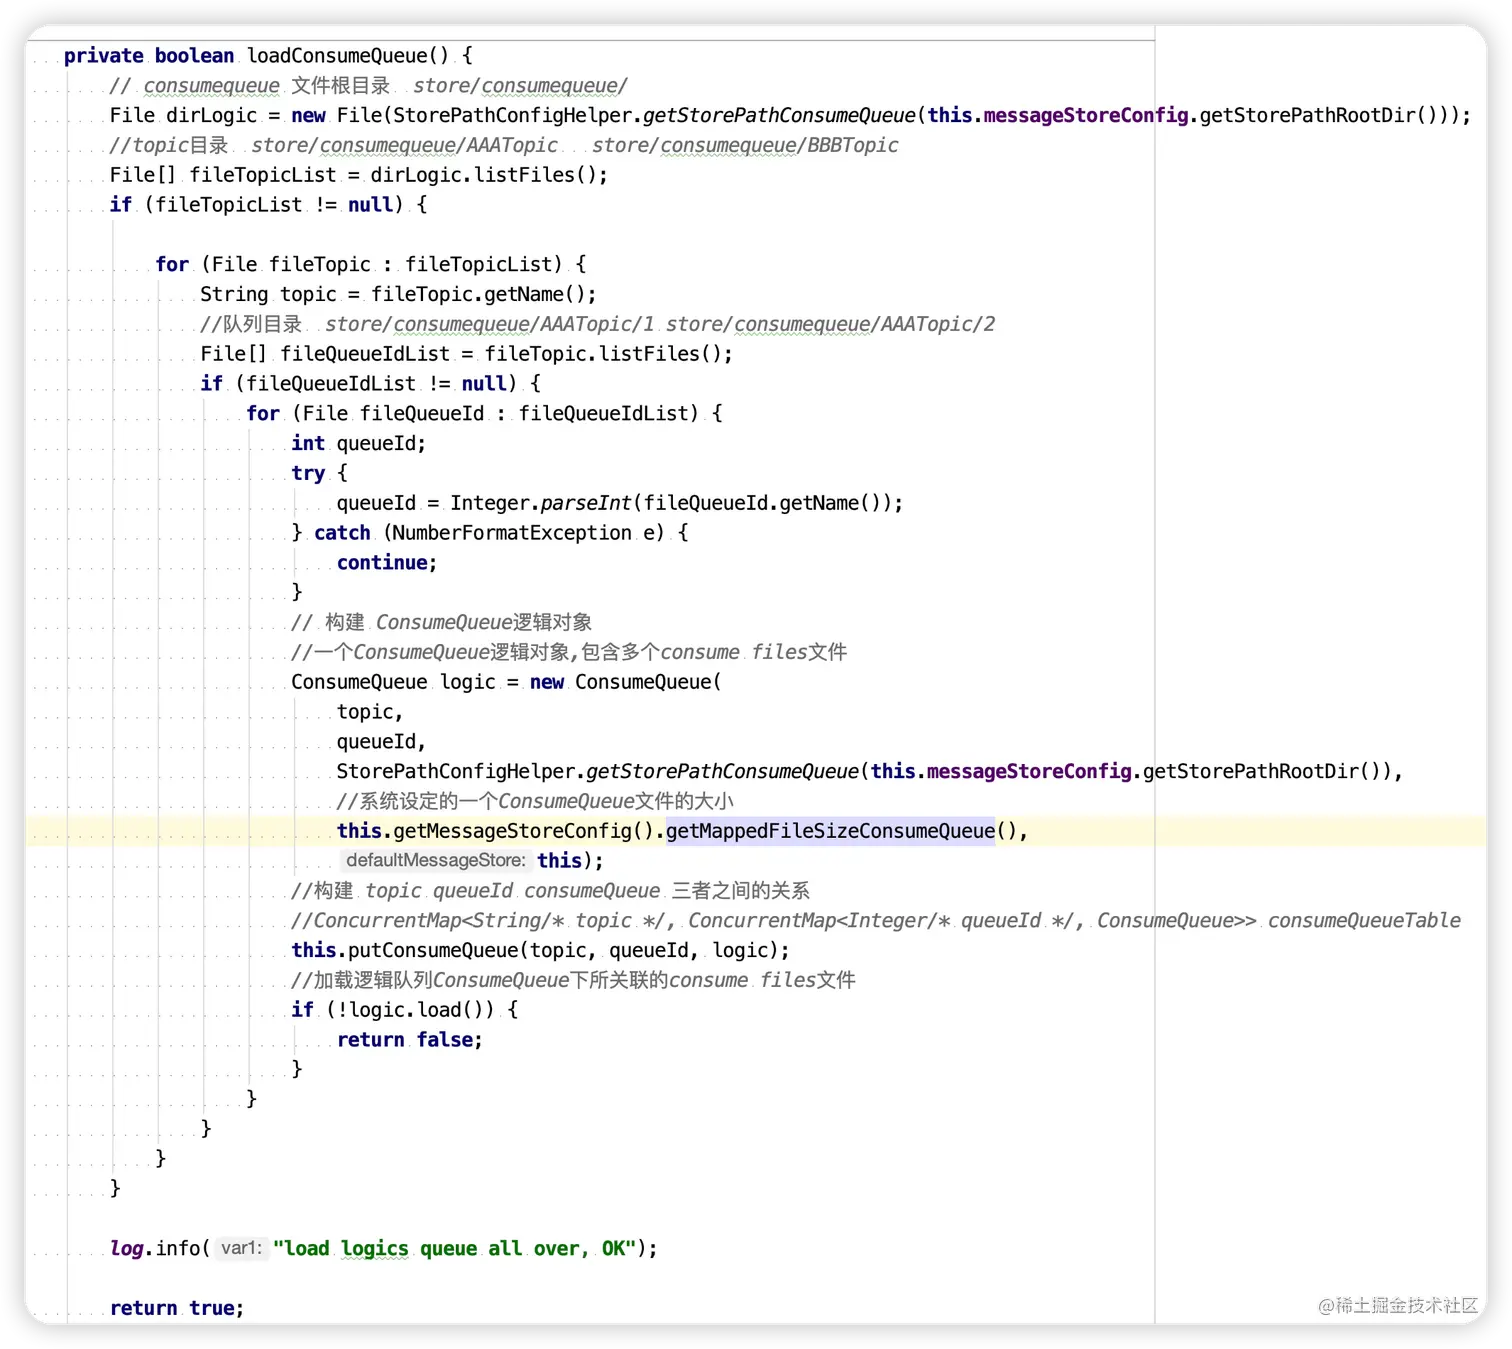Click the 'return false;' statement

point(410,1040)
